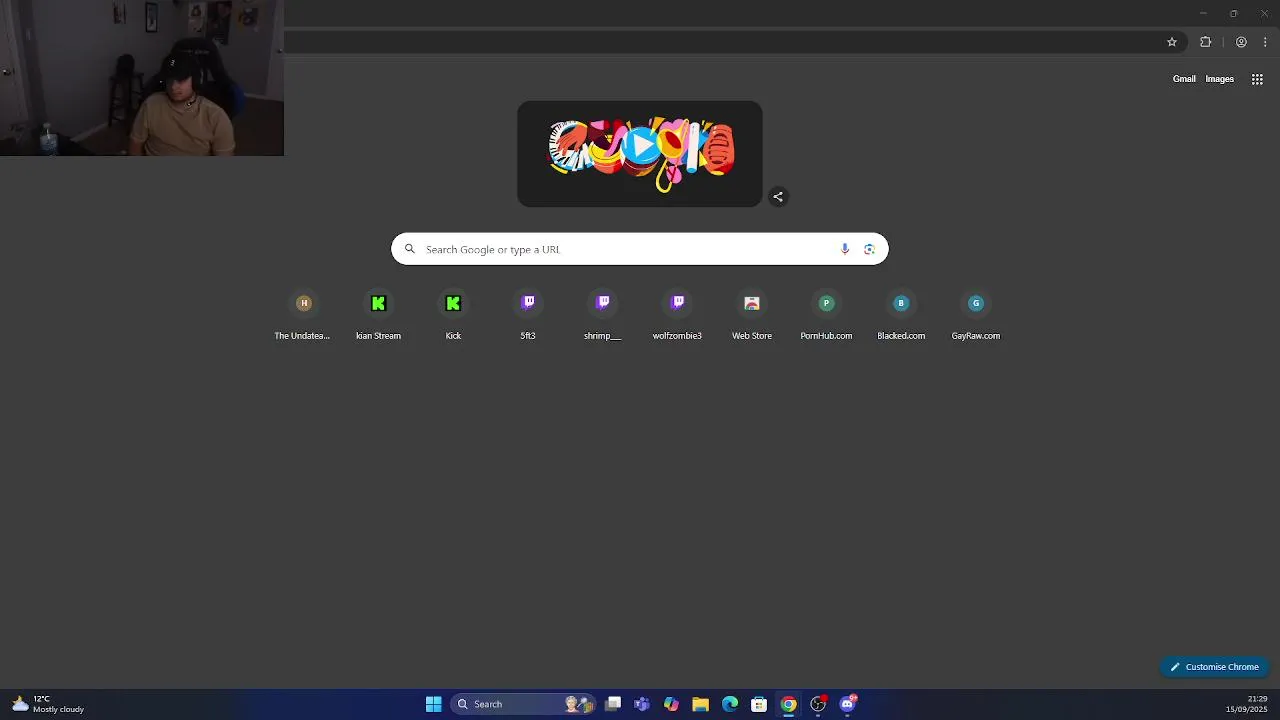Image resolution: width=1280 pixels, height=720 pixels.
Task: Launch Microsoft Teams from the taskbar
Action: coord(642,704)
